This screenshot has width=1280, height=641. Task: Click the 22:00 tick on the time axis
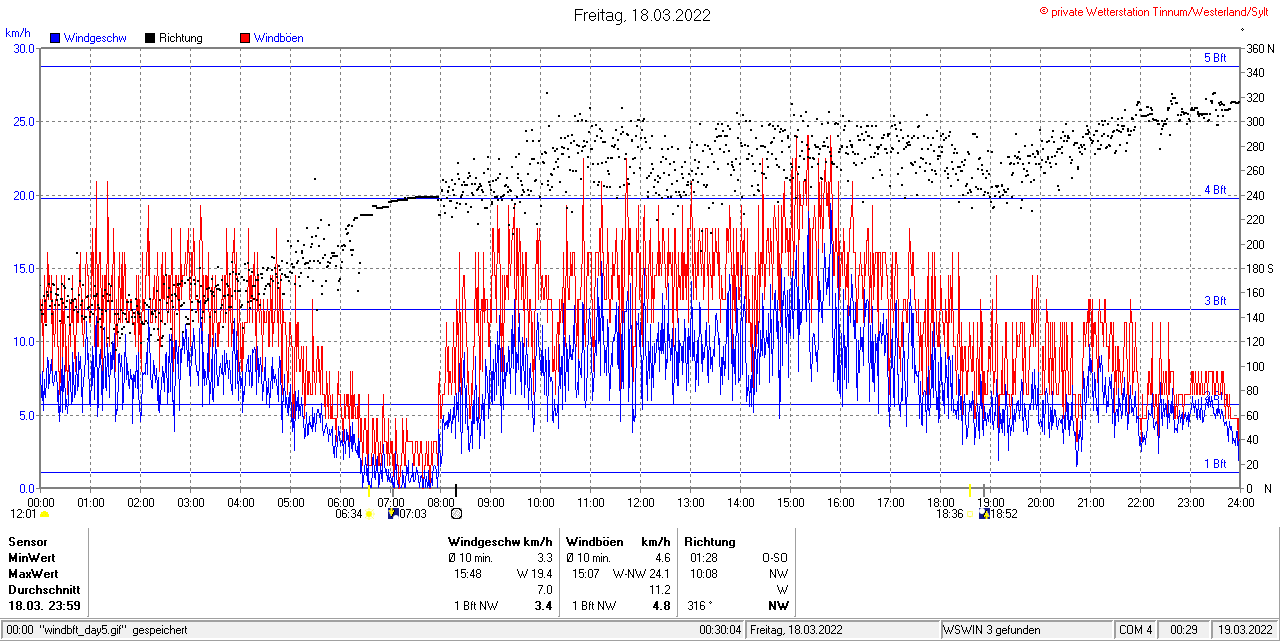[x=1141, y=502]
